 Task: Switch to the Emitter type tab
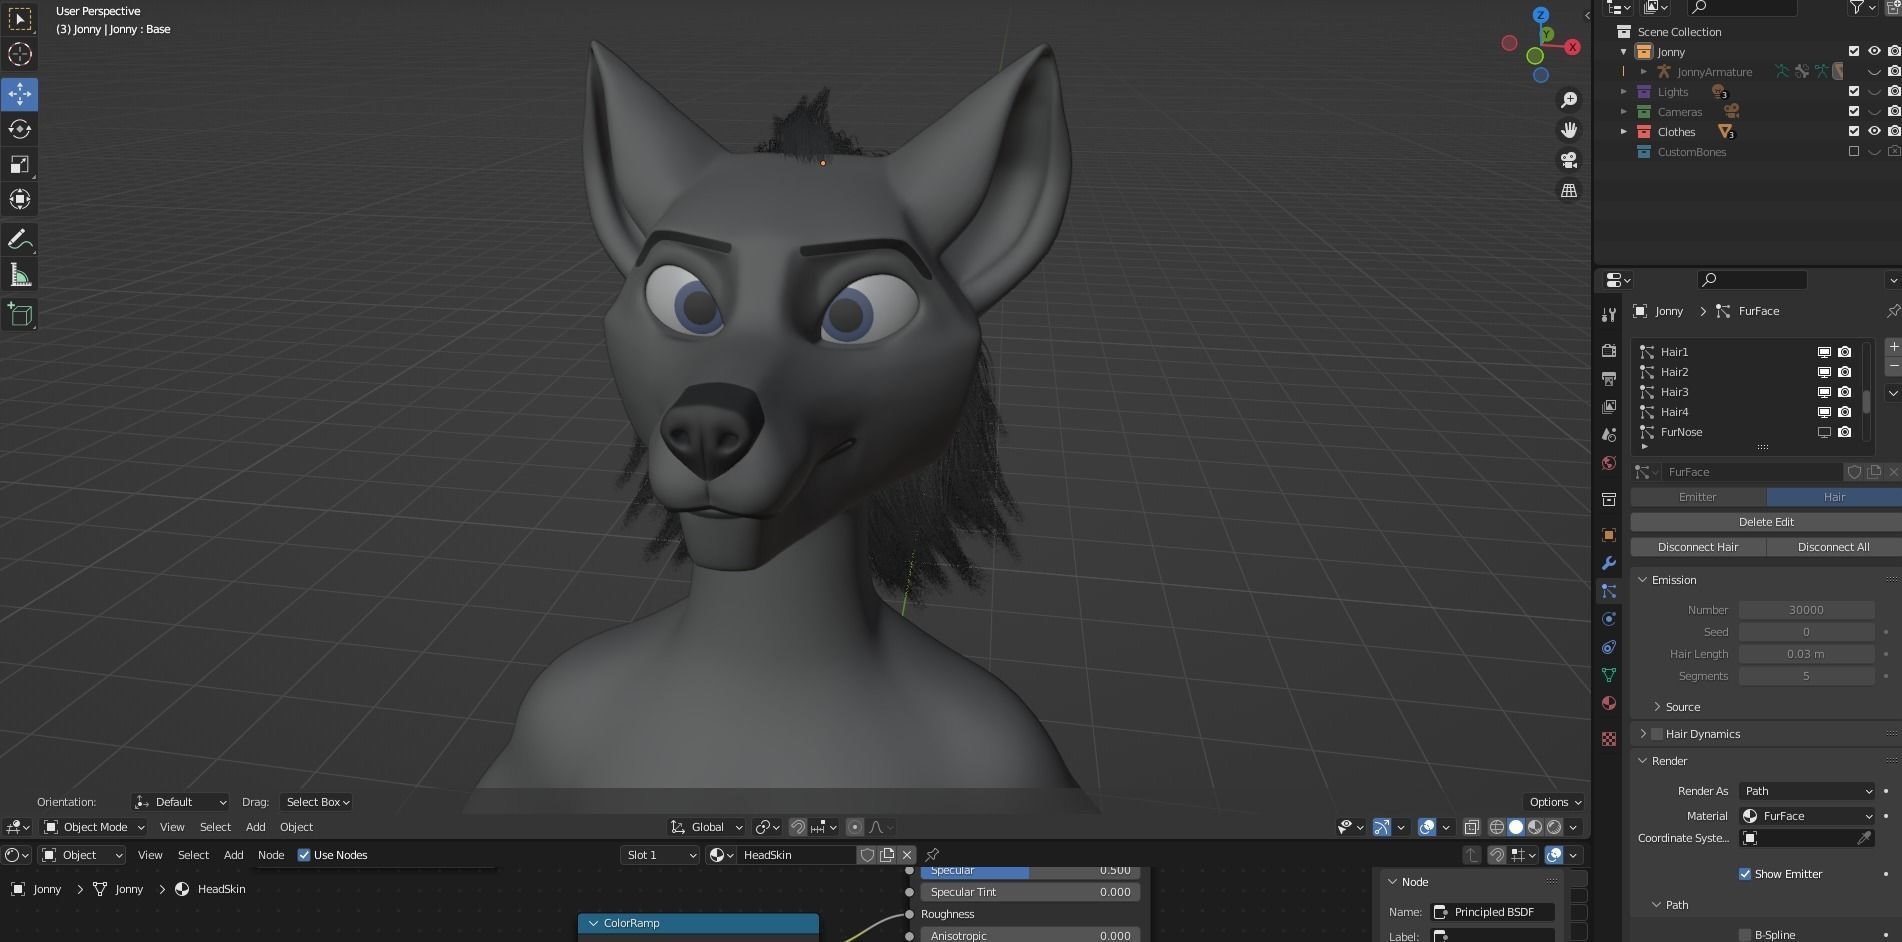pyautogui.click(x=1698, y=497)
